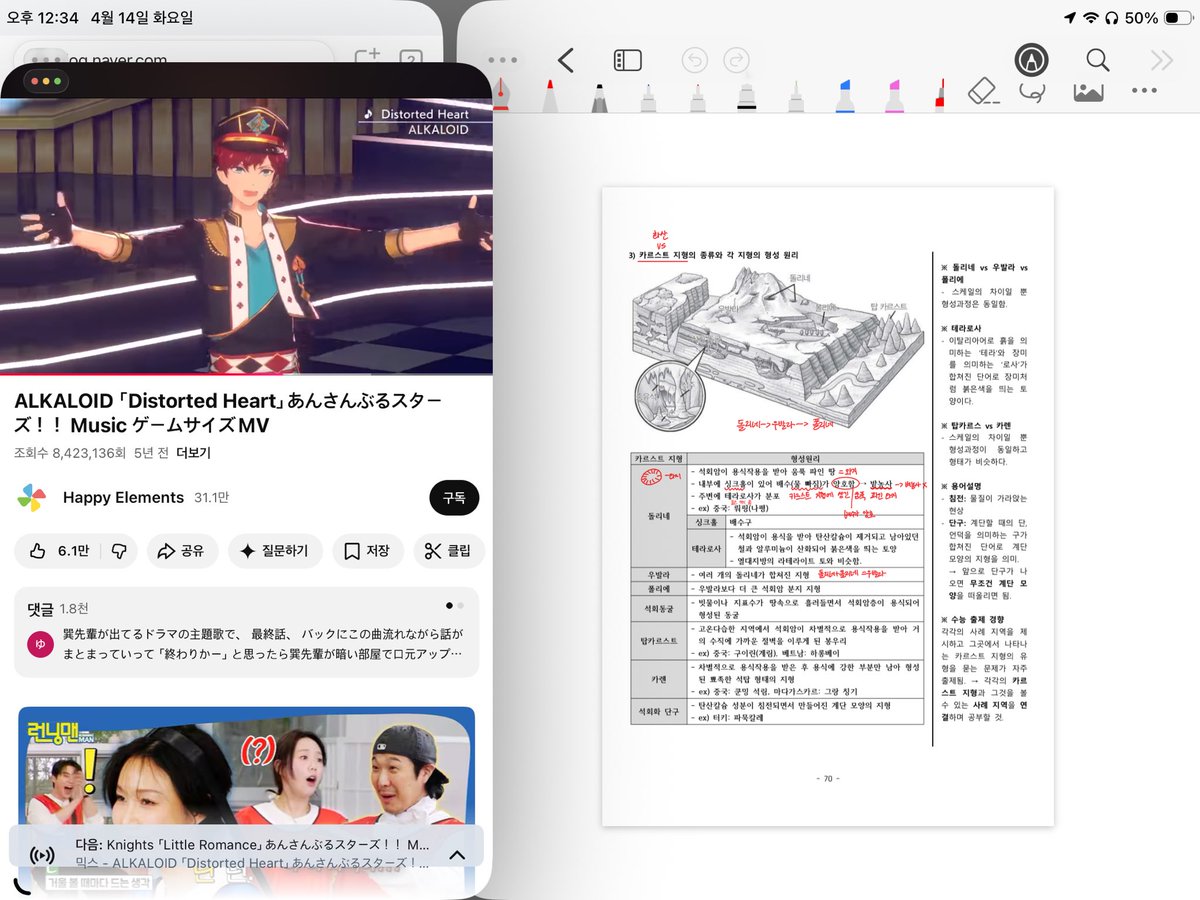This screenshot has width=1200, height=900.
Task: Select the red-tipped marker pen
Action: tap(550, 94)
